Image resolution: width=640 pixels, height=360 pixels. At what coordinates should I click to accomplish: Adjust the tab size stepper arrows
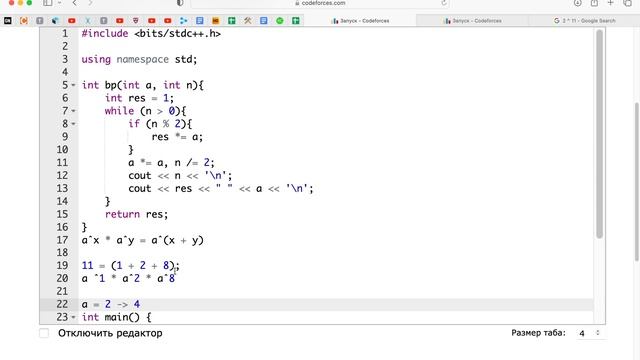tap(598, 333)
